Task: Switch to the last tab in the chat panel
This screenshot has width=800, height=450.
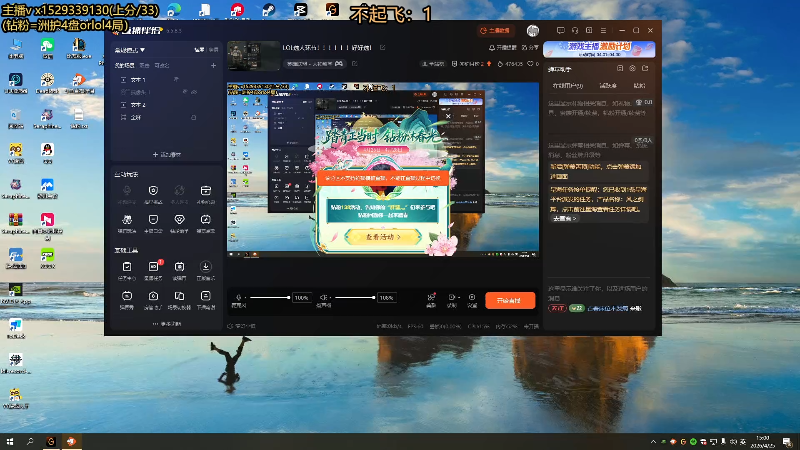Action: (x=639, y=86)
